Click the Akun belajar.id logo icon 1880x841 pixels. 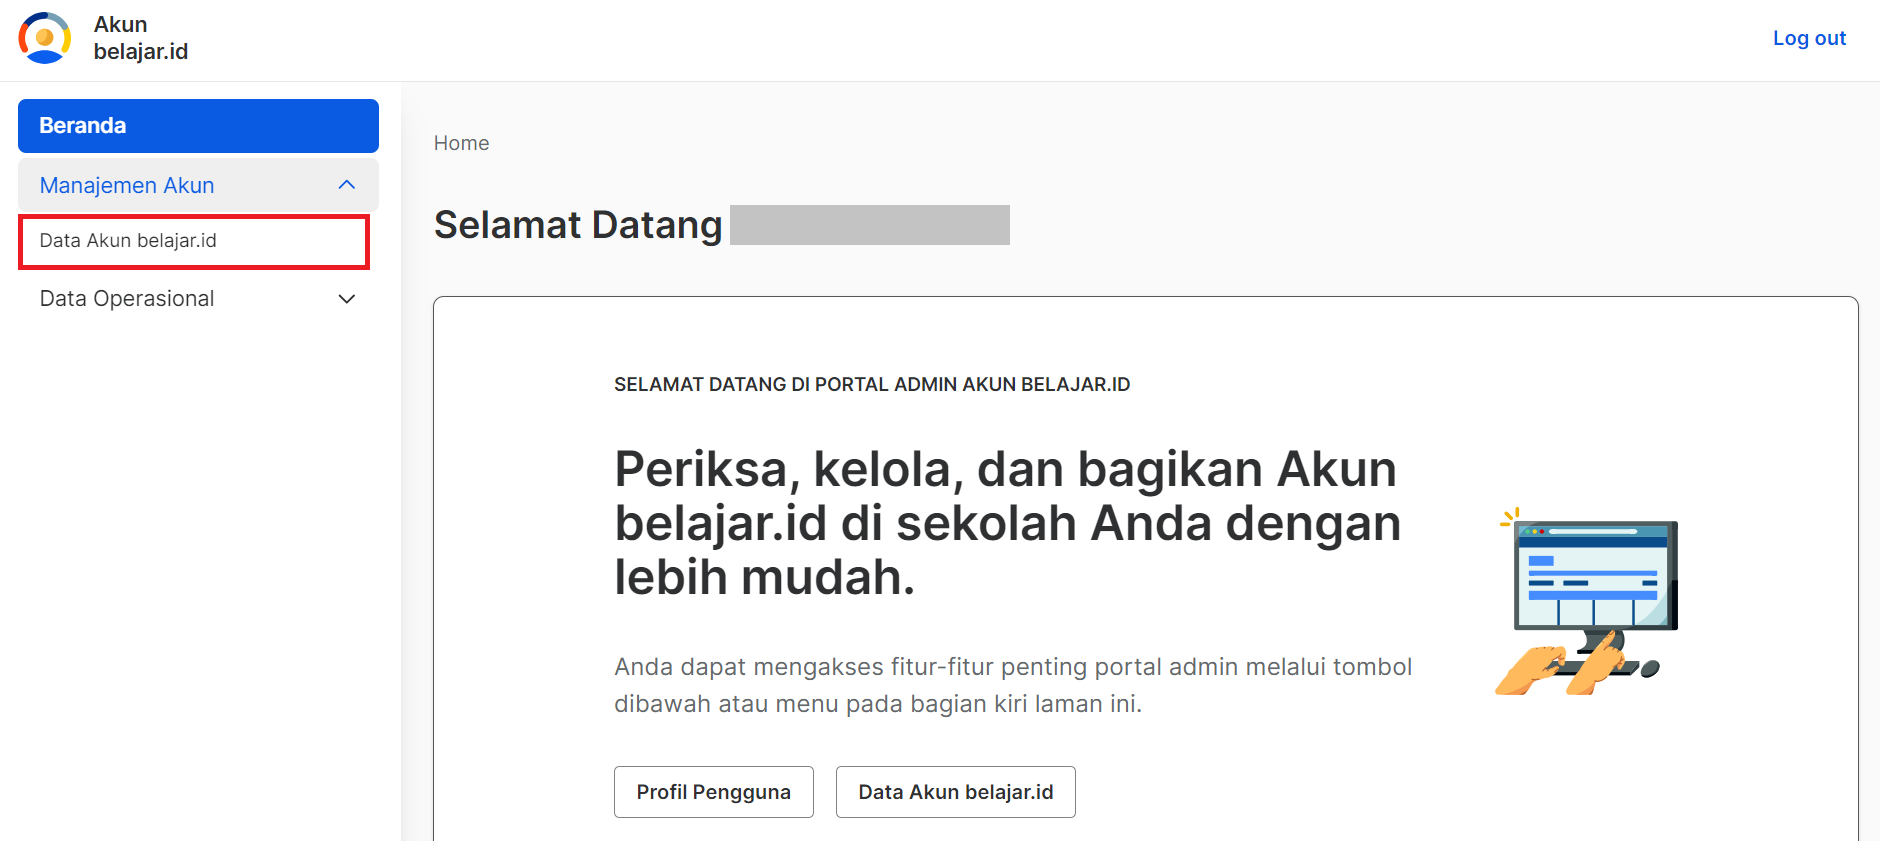45,38
